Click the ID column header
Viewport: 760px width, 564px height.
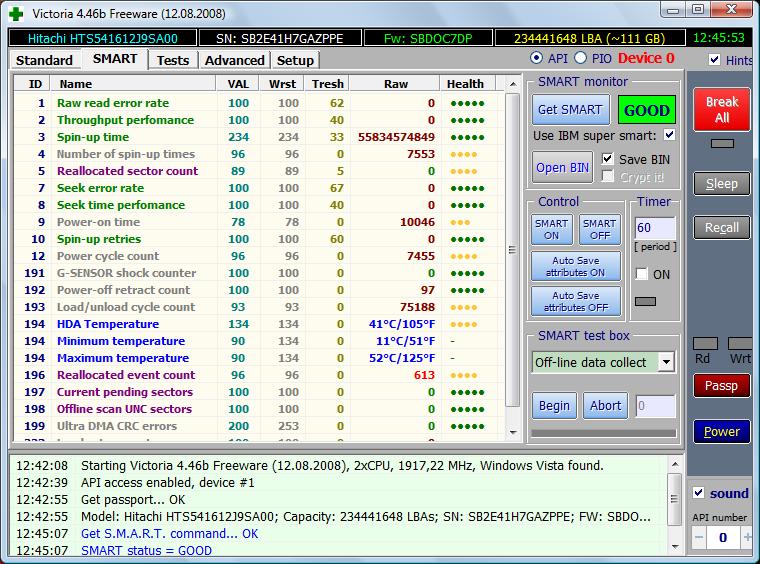[x=32, y=84]
